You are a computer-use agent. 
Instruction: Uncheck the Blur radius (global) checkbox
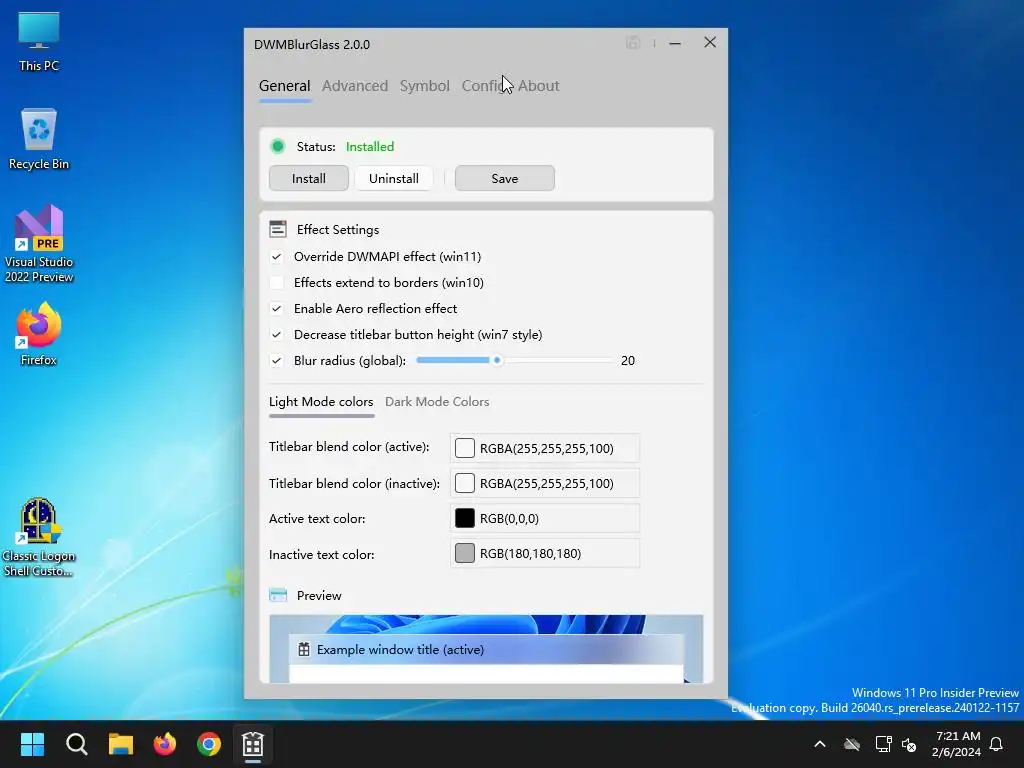point(276,360)
